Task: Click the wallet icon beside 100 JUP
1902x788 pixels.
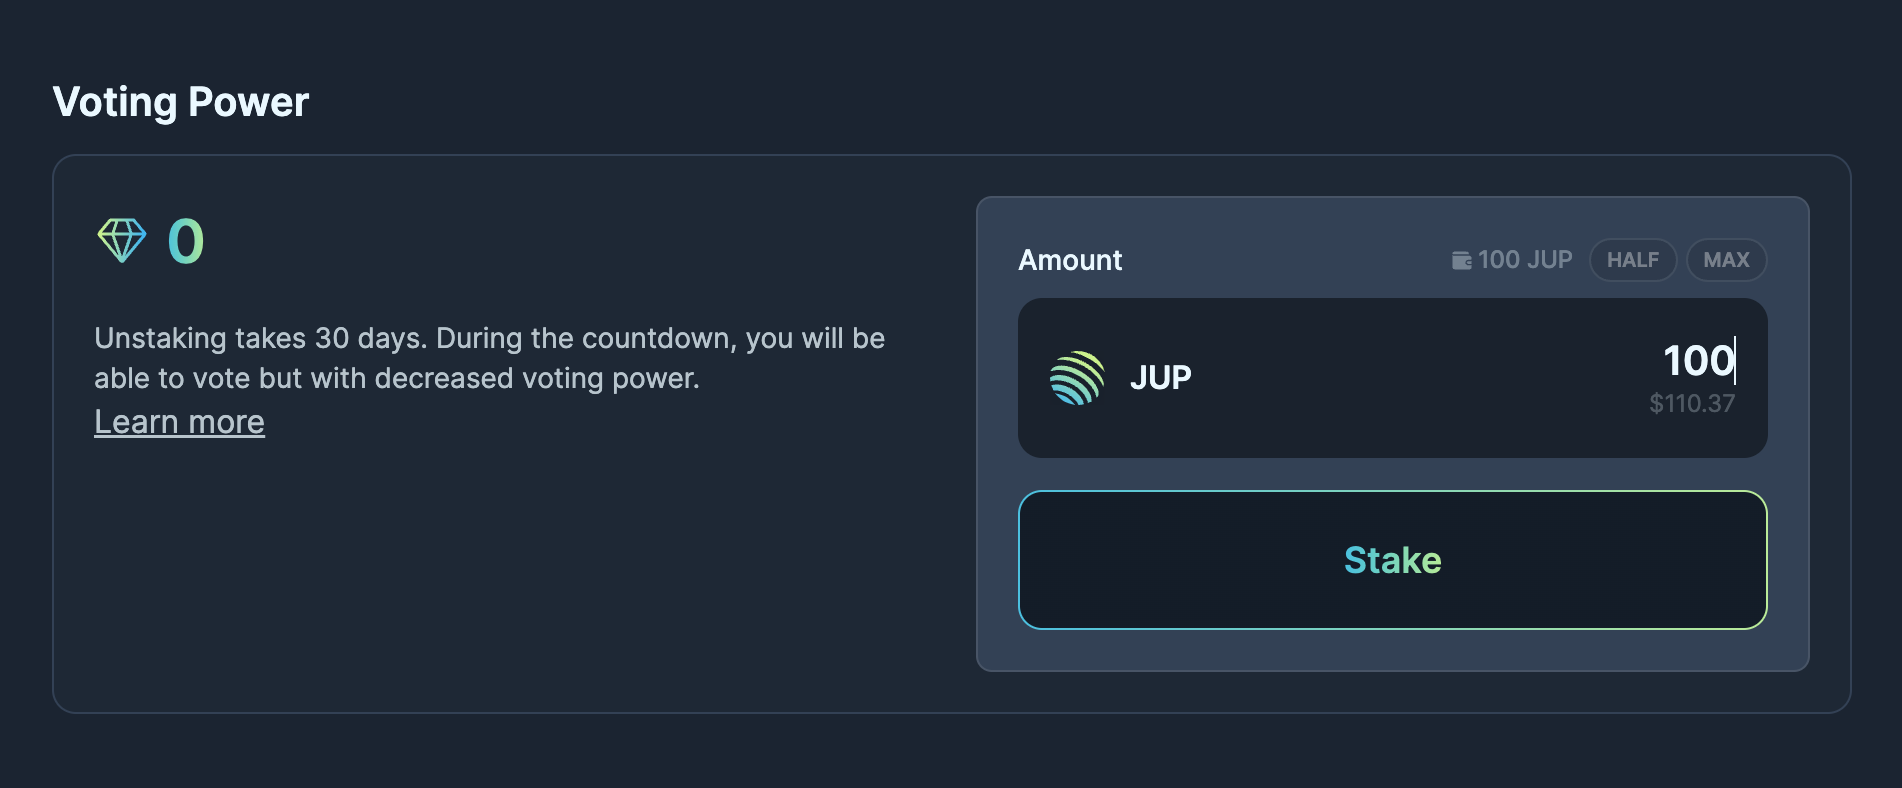Action: tap(1460, 259)
